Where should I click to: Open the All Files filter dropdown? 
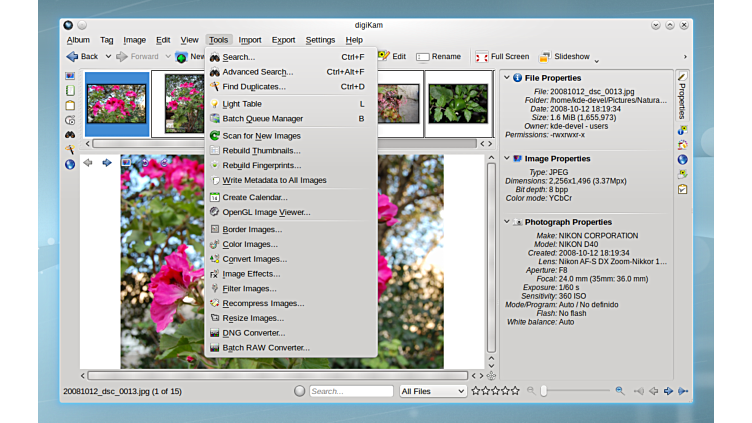[433, 391]
